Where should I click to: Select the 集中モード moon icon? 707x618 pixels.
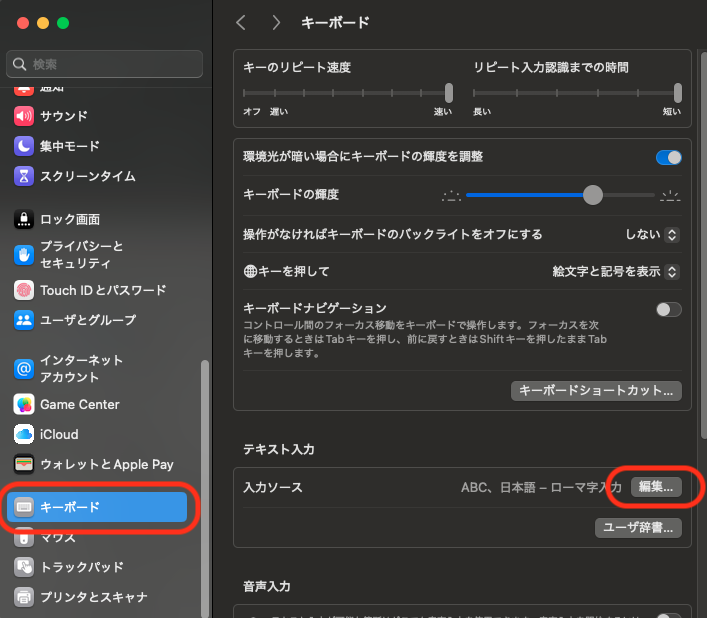tap(24, 146)
